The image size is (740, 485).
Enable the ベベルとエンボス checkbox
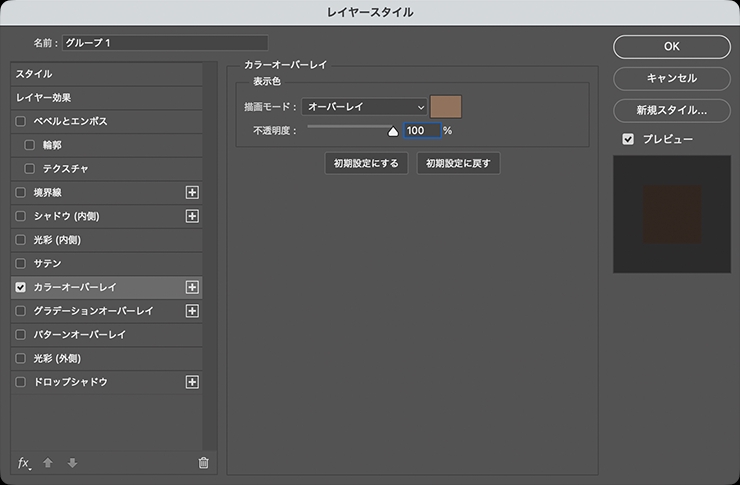(21, 121)
